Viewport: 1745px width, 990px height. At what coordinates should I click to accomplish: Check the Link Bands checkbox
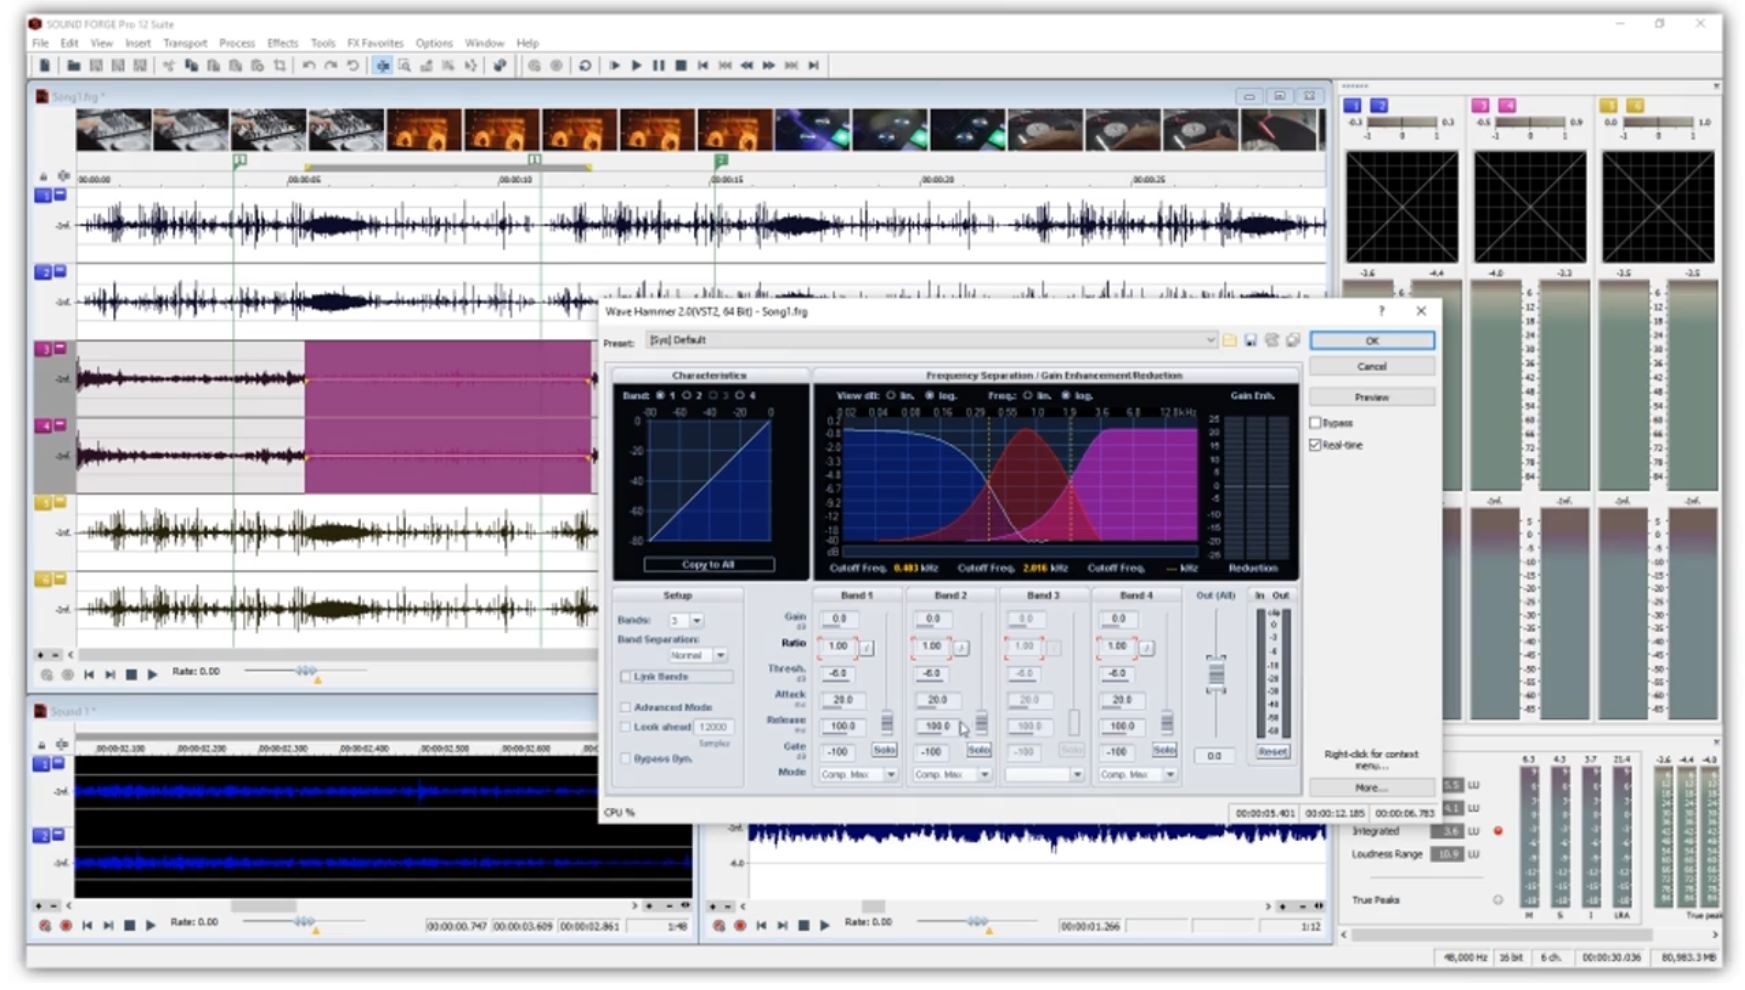pos(626,677)
